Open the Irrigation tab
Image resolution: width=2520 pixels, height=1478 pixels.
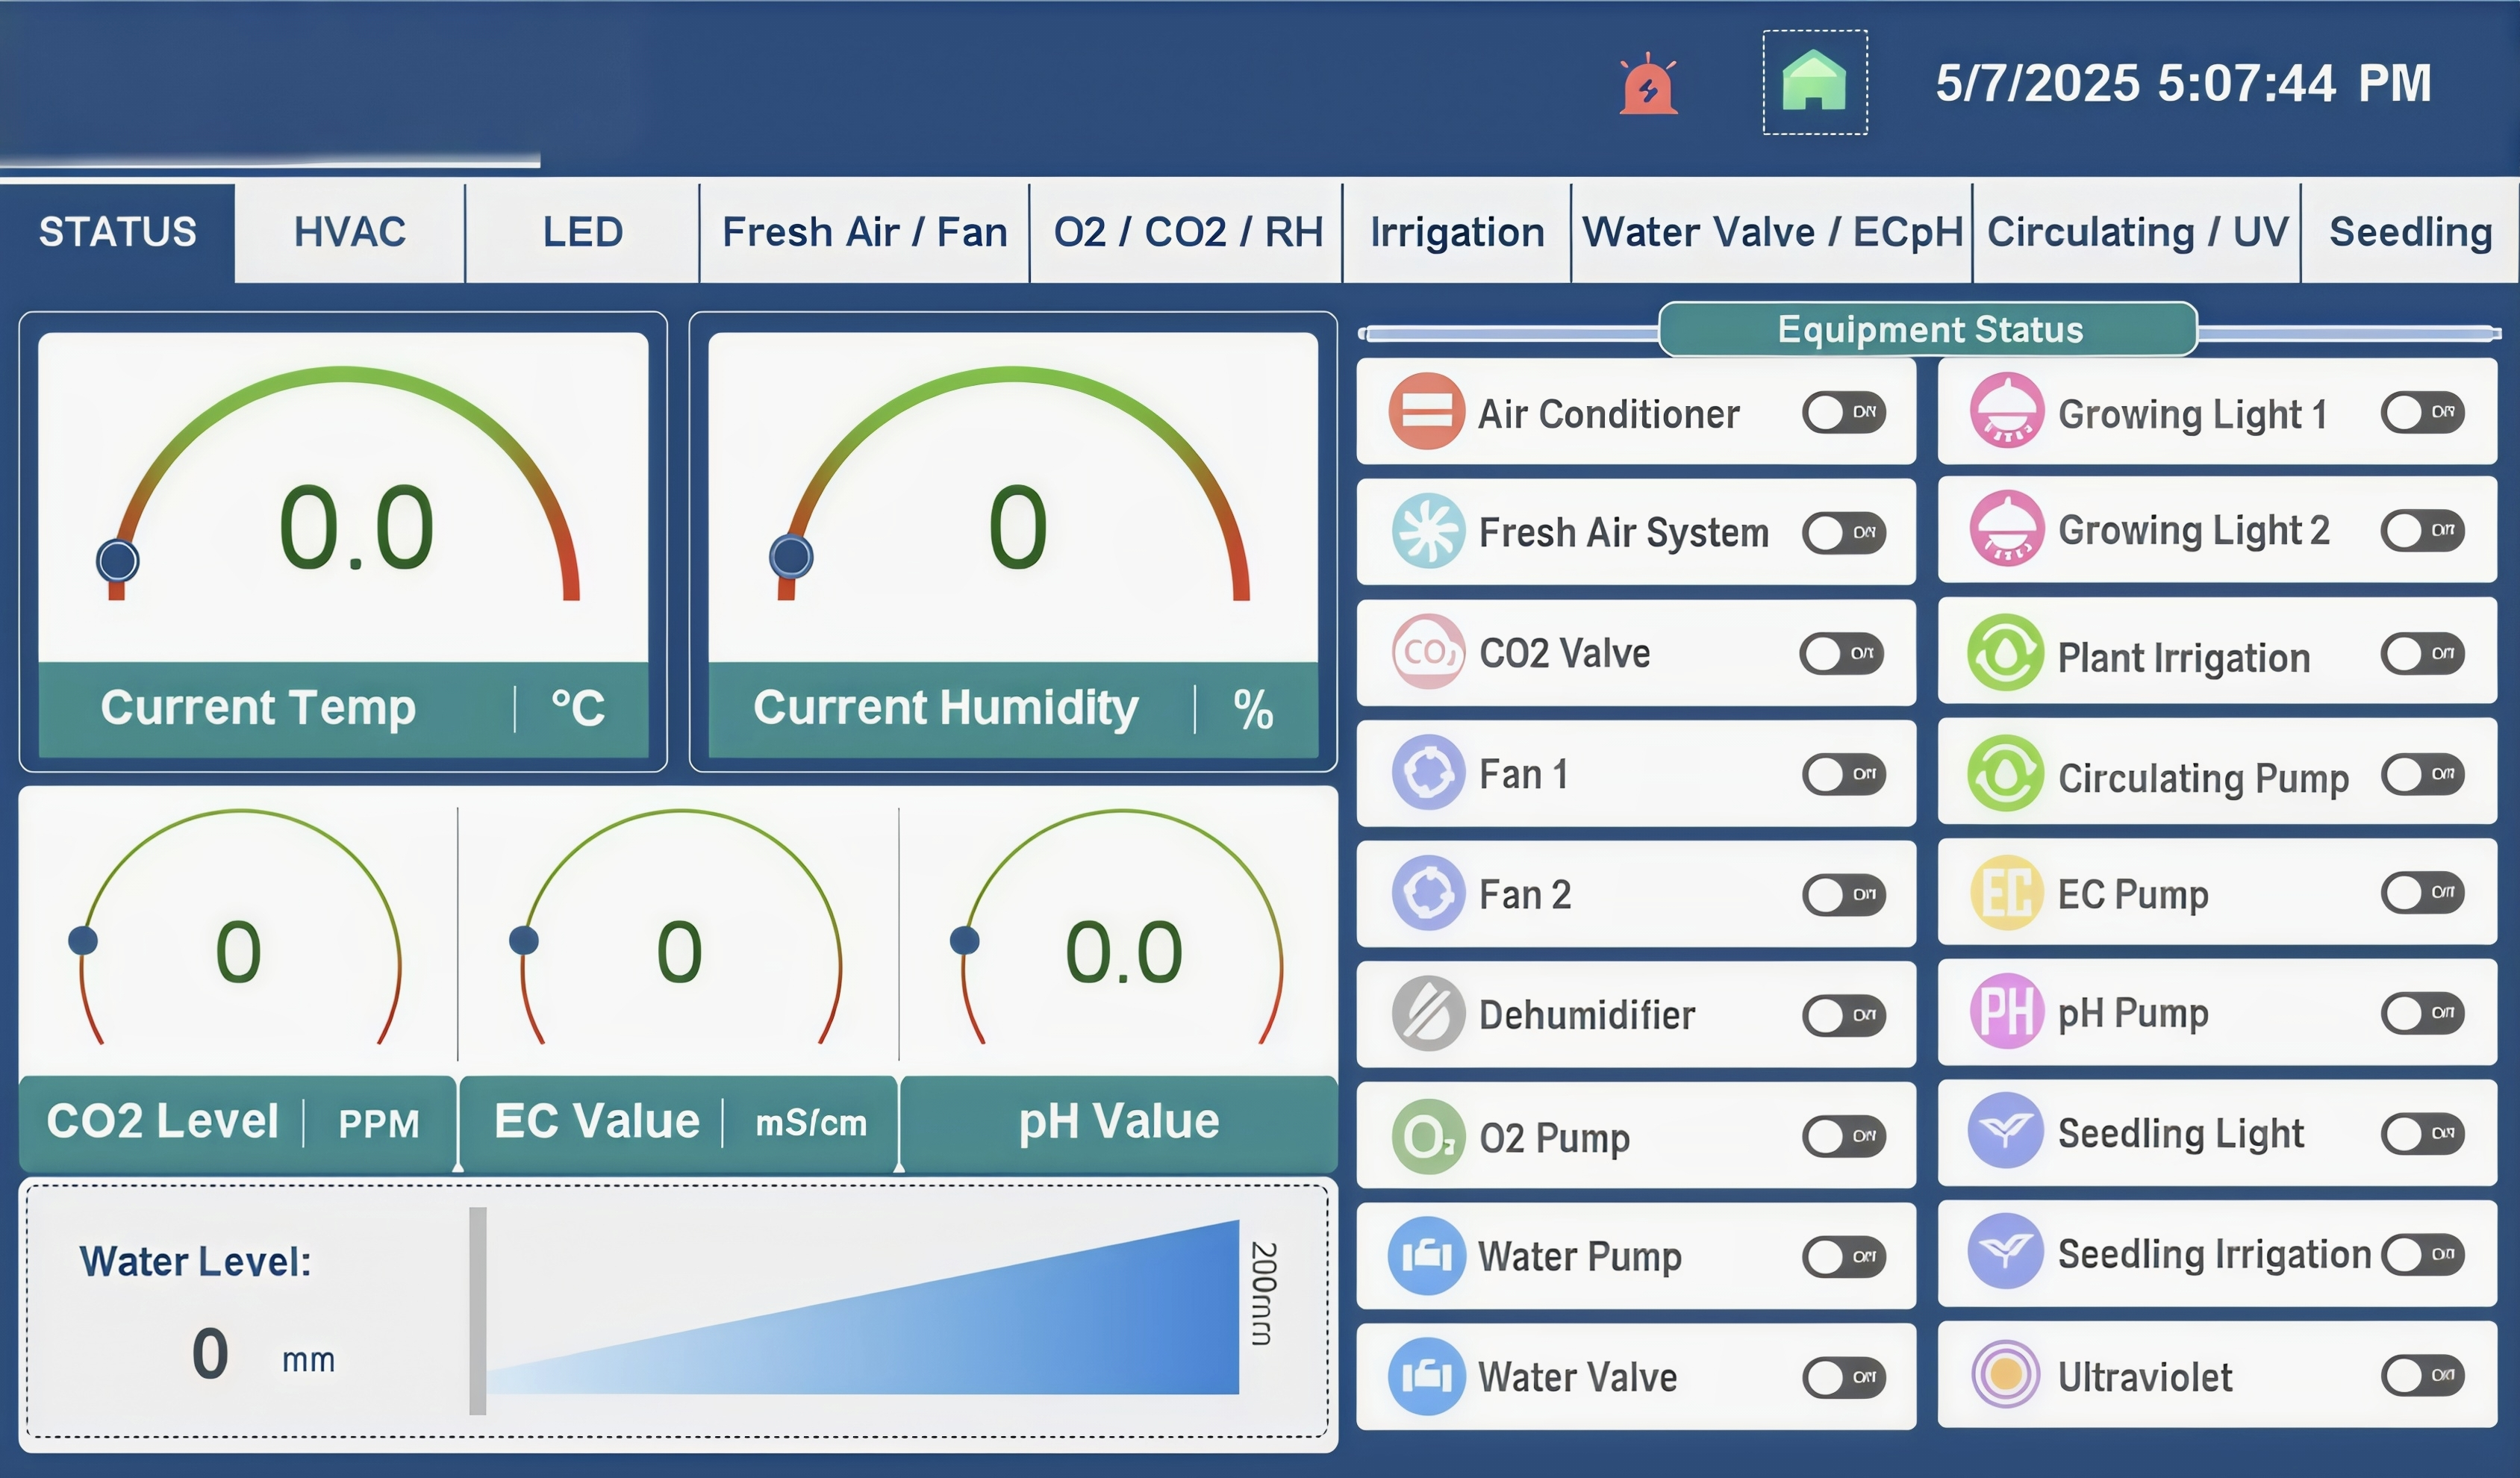1456,232
